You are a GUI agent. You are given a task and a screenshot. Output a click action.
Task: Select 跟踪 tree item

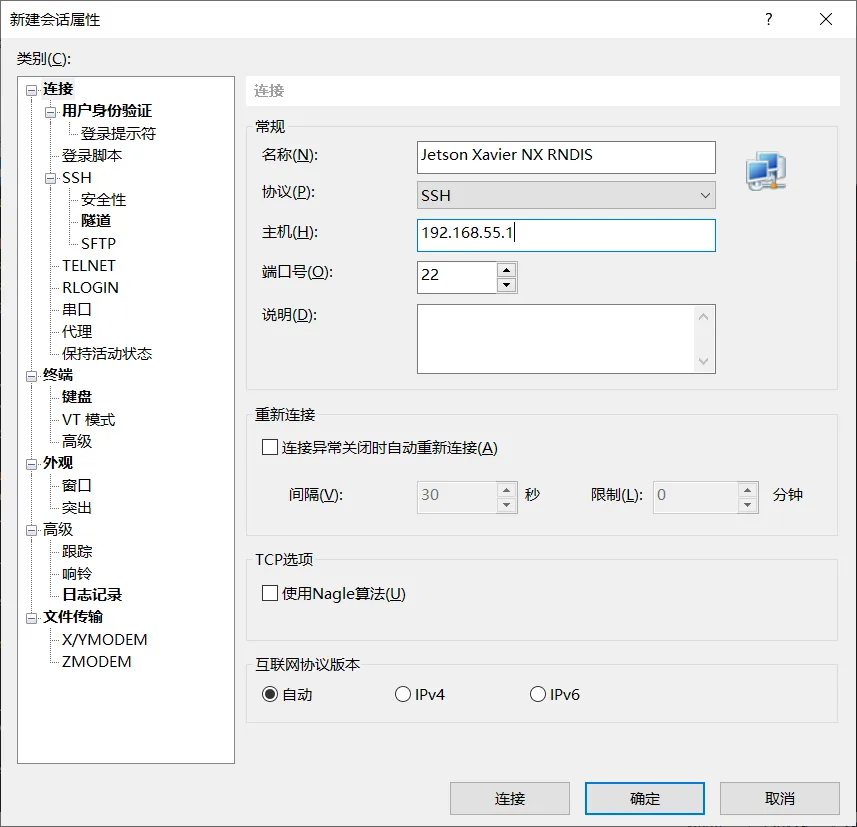pos(77,551)
